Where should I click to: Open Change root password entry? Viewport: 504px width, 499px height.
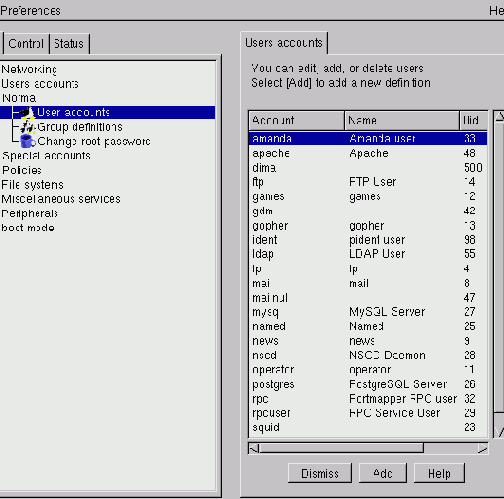pos(94,141)
